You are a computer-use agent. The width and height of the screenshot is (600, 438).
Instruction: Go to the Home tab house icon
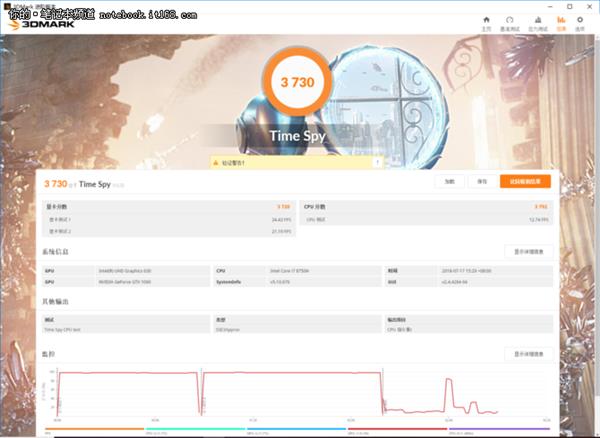(x=486, y=23)
